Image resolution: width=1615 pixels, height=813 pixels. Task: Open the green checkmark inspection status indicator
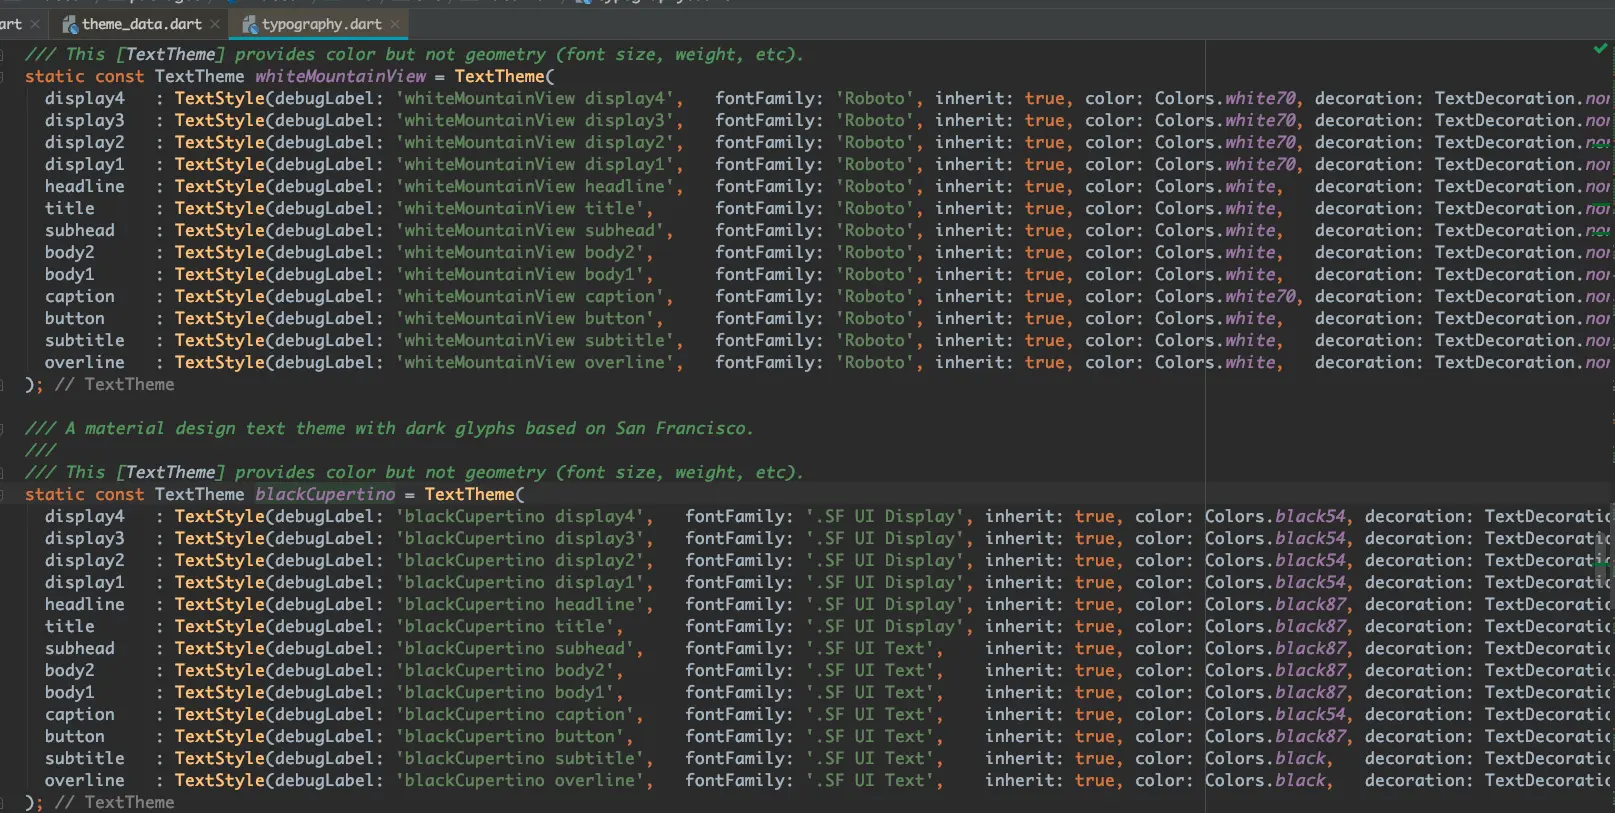coord(1600,48)
